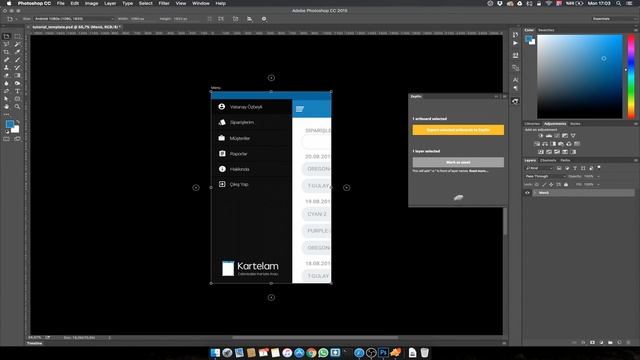The image size is (640, 360).
Task: Click the Mark as asset button
Action: click(x=458, y=162)
